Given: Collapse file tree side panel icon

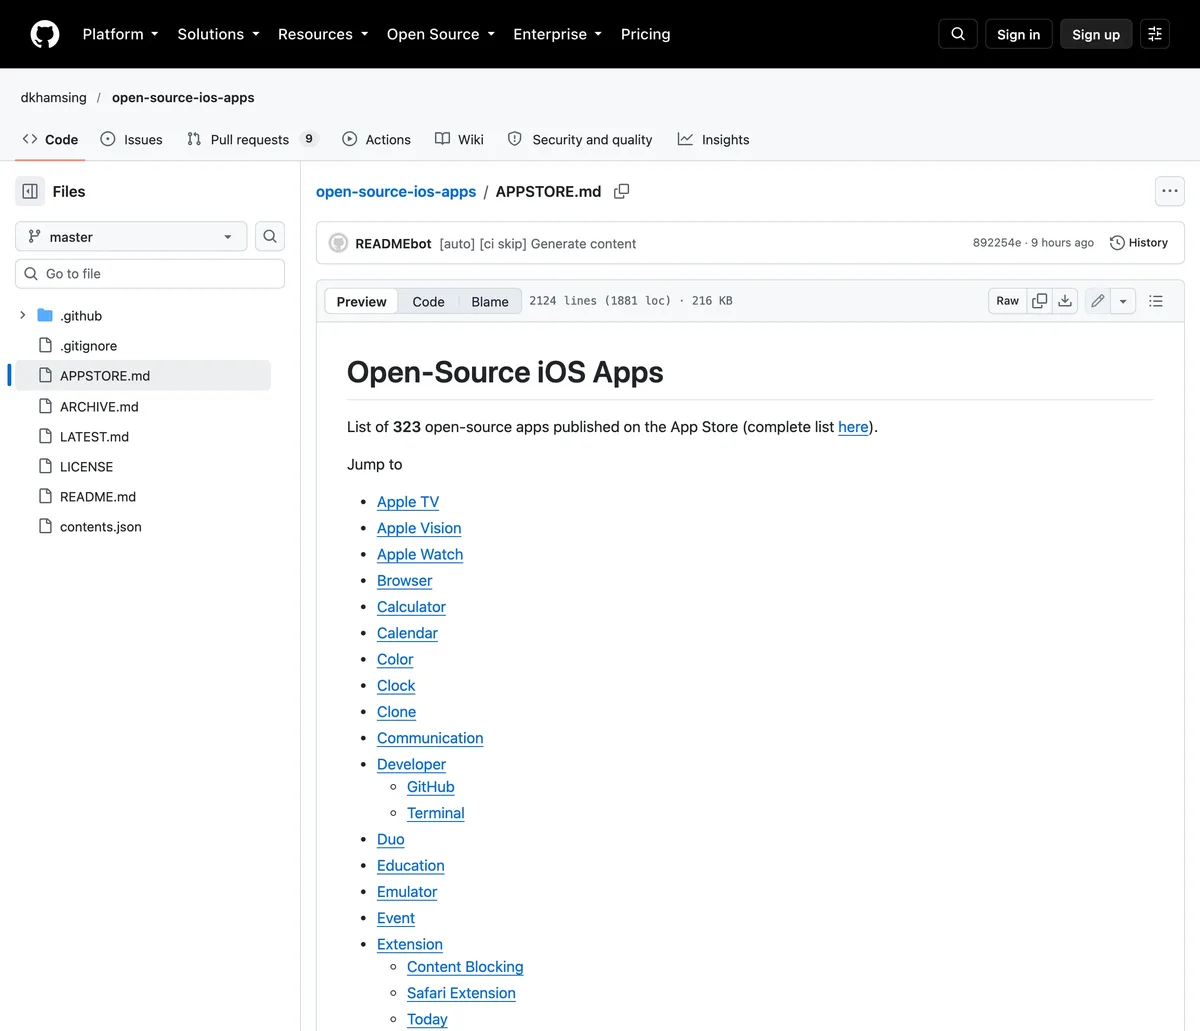Looking at the screenshot, I should pyautogui.click(x=30, y=191).
